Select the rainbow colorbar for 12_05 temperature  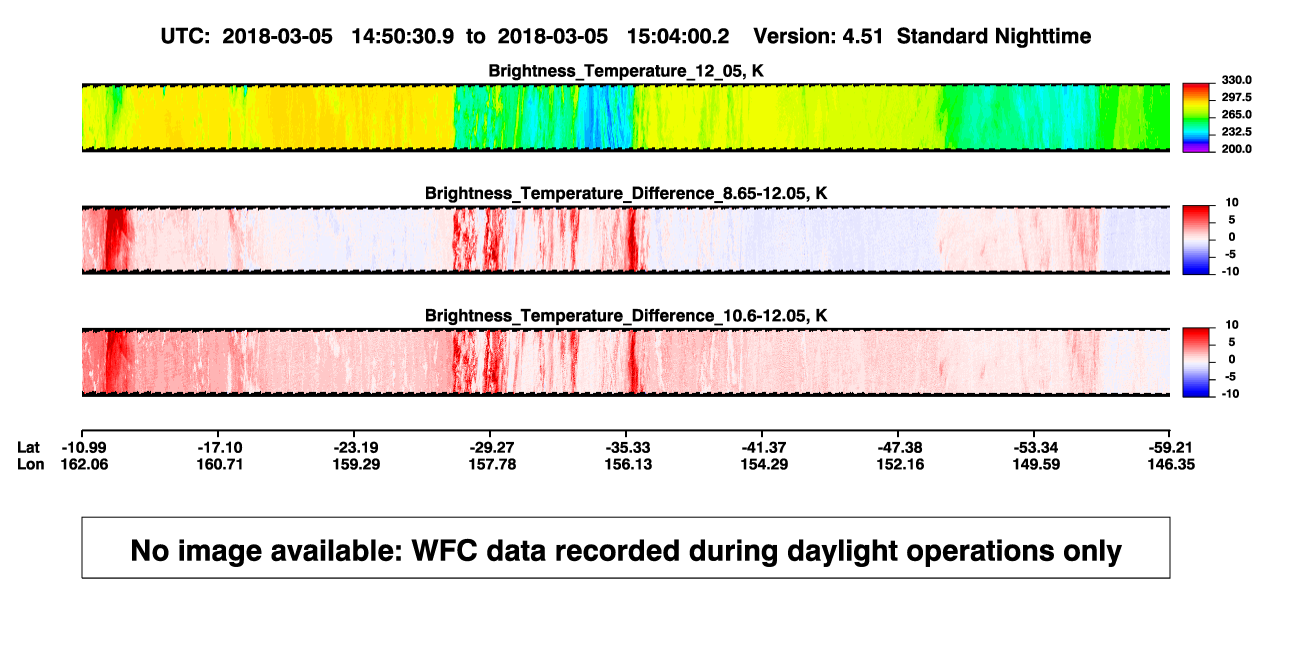tap(1197, 117)
